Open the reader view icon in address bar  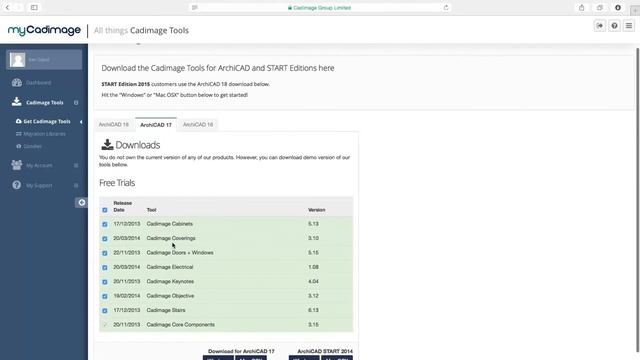tap(195, 7)
